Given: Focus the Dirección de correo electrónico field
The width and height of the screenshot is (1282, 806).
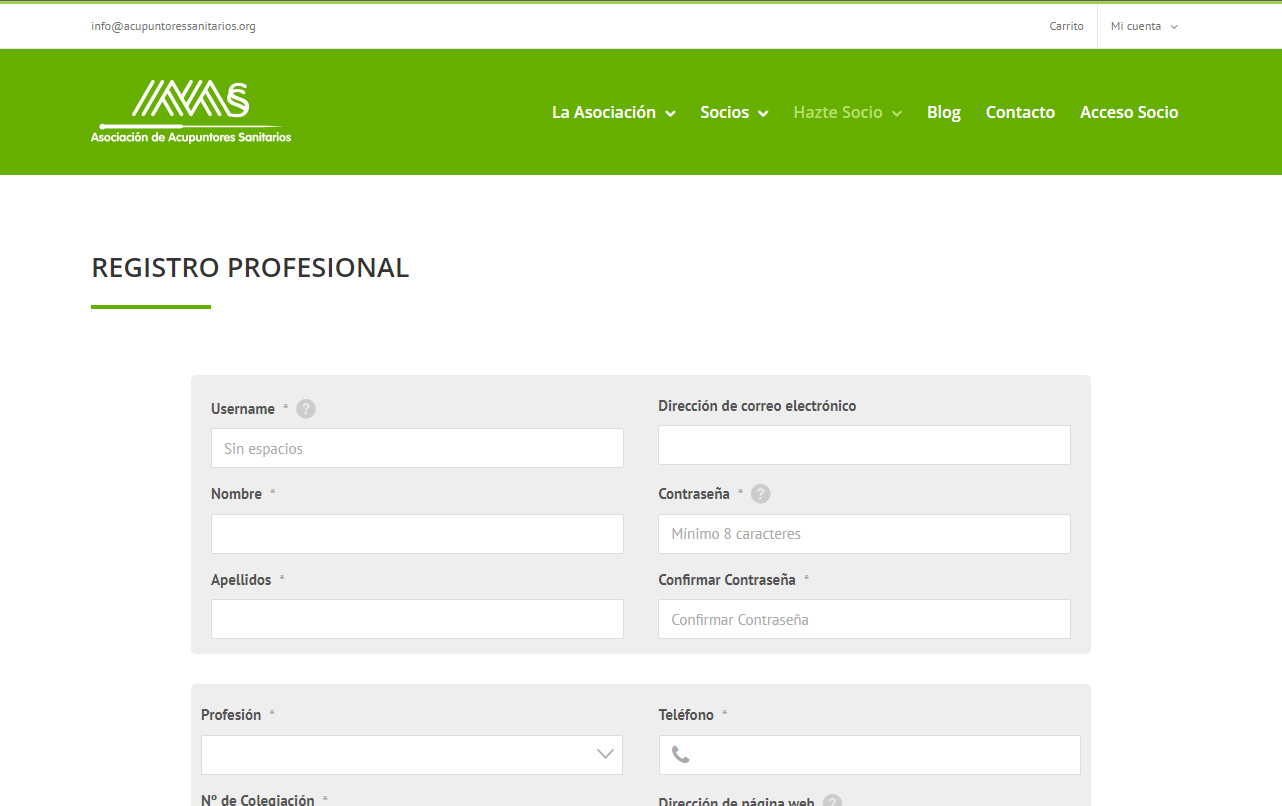Looking at the screenshot, I should click(x=863, y=445).
